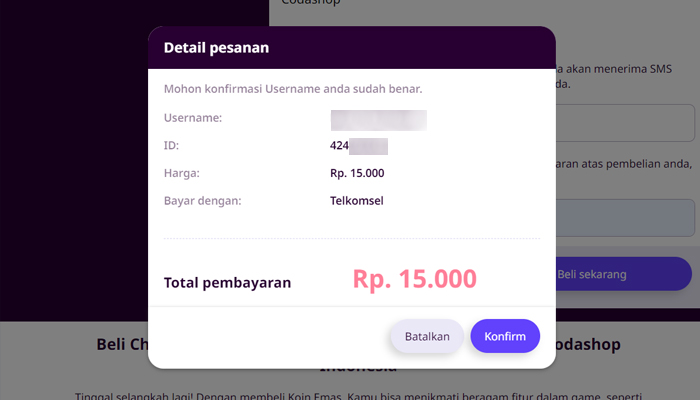This screenshot has height=400, width=700.
Task: Click the ID value starting with 424
Action: [359, 146]
